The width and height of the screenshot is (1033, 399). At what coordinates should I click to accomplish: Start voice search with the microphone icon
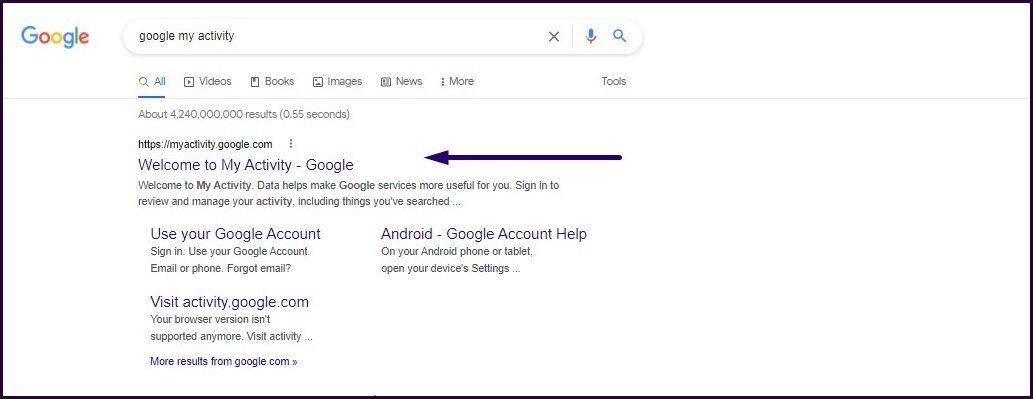pos(591,36)
